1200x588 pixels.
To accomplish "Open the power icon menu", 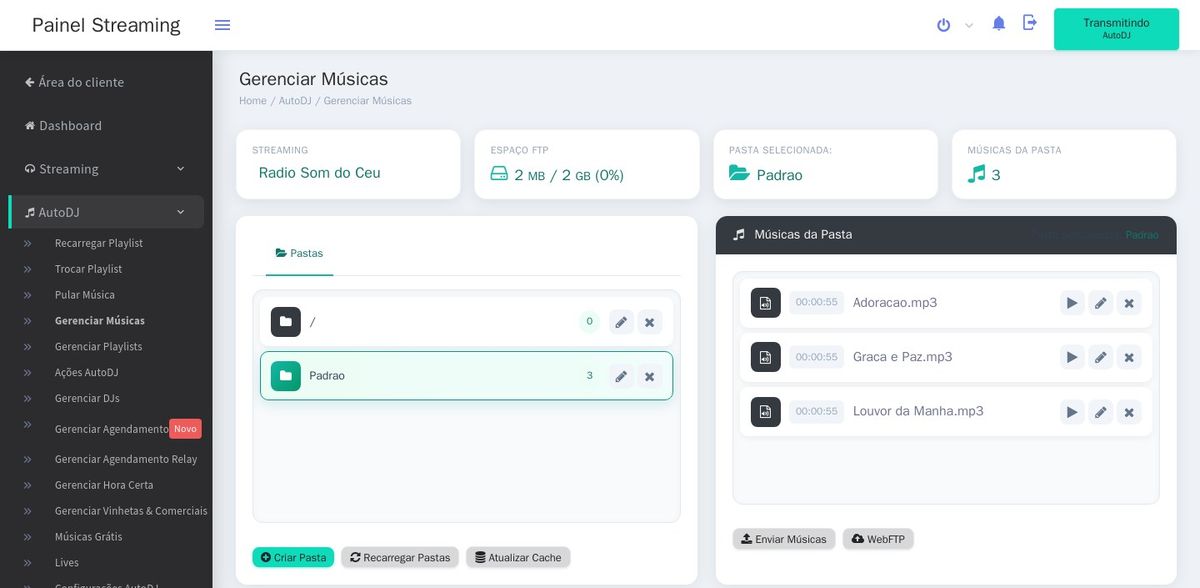I will tap(943, 25).
